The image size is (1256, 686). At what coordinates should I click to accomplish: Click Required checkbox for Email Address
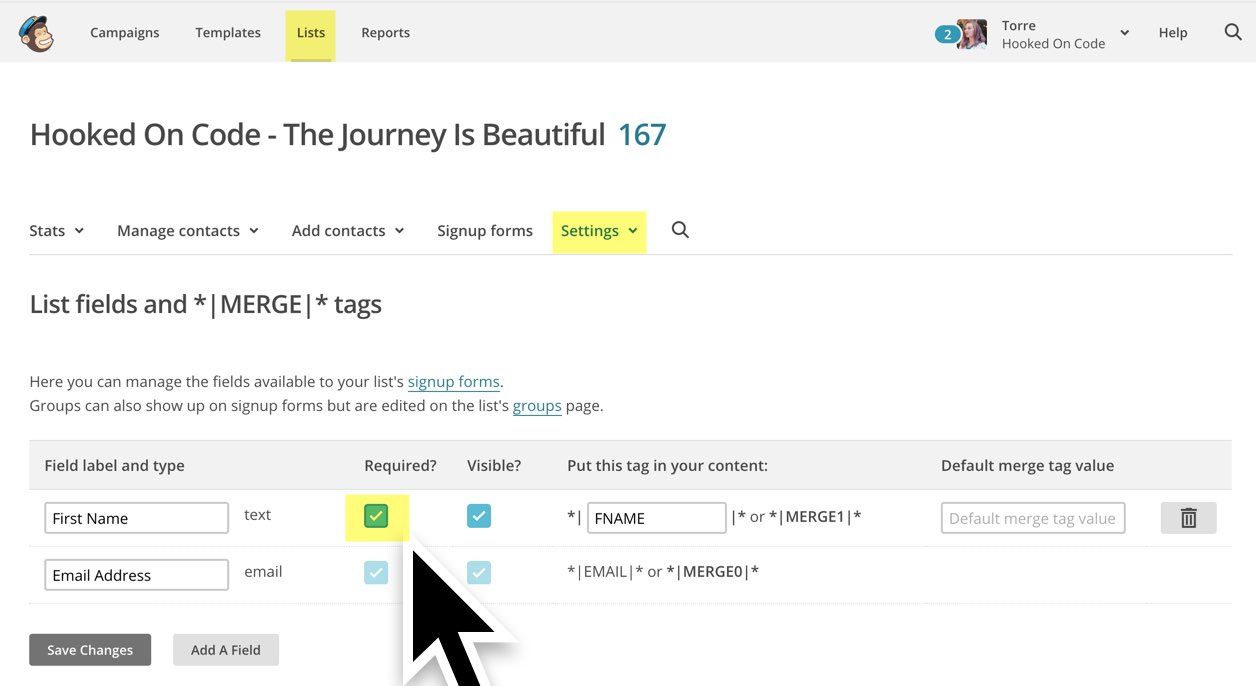click(376, 573)
